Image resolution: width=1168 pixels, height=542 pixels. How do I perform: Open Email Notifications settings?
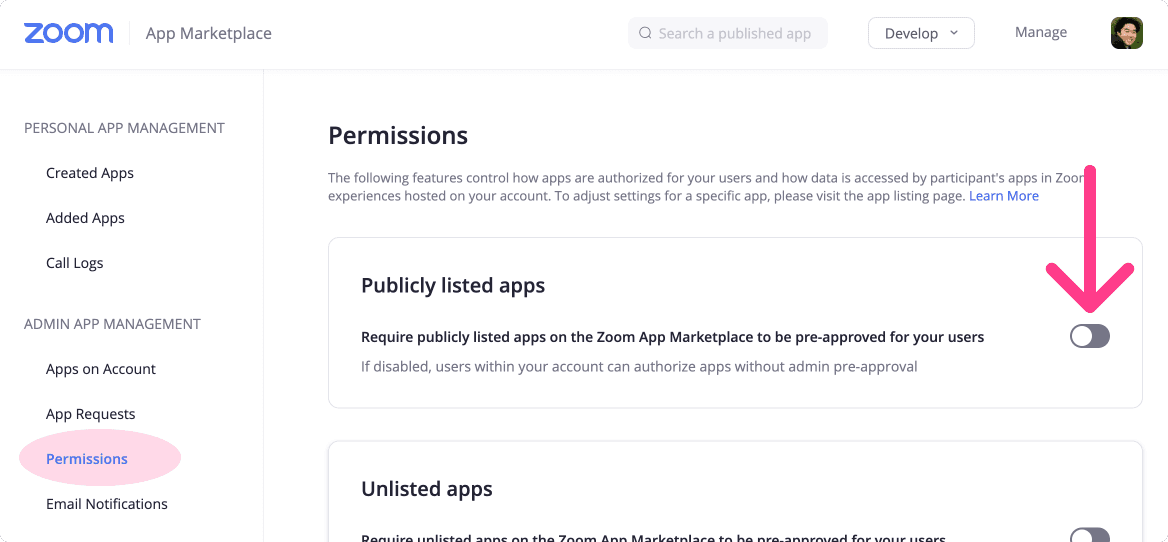click(107, 504)
